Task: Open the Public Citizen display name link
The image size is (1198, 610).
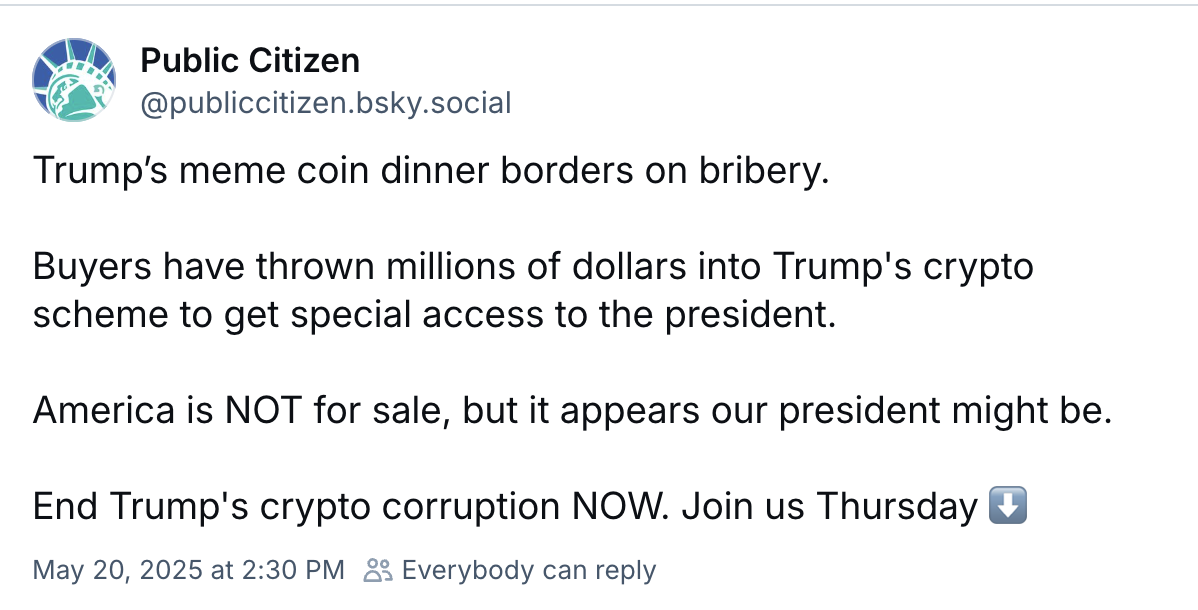Action: pyautogui.click(x=249, y=61)
